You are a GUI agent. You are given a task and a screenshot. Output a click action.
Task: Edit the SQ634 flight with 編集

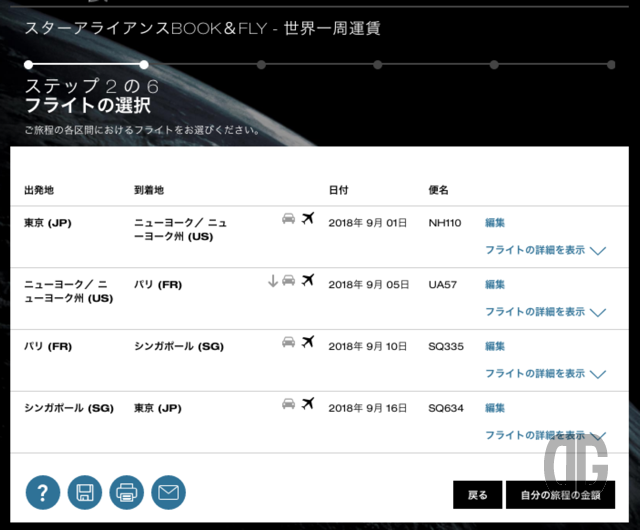(x=495, y=408)
